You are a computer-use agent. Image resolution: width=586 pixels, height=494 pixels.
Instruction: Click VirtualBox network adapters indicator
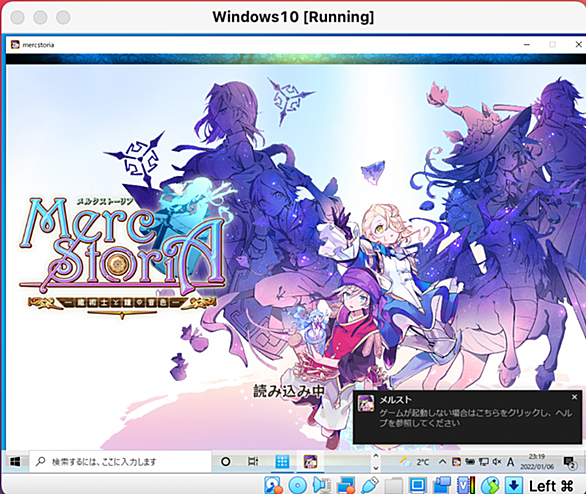[x=346, y=485]
